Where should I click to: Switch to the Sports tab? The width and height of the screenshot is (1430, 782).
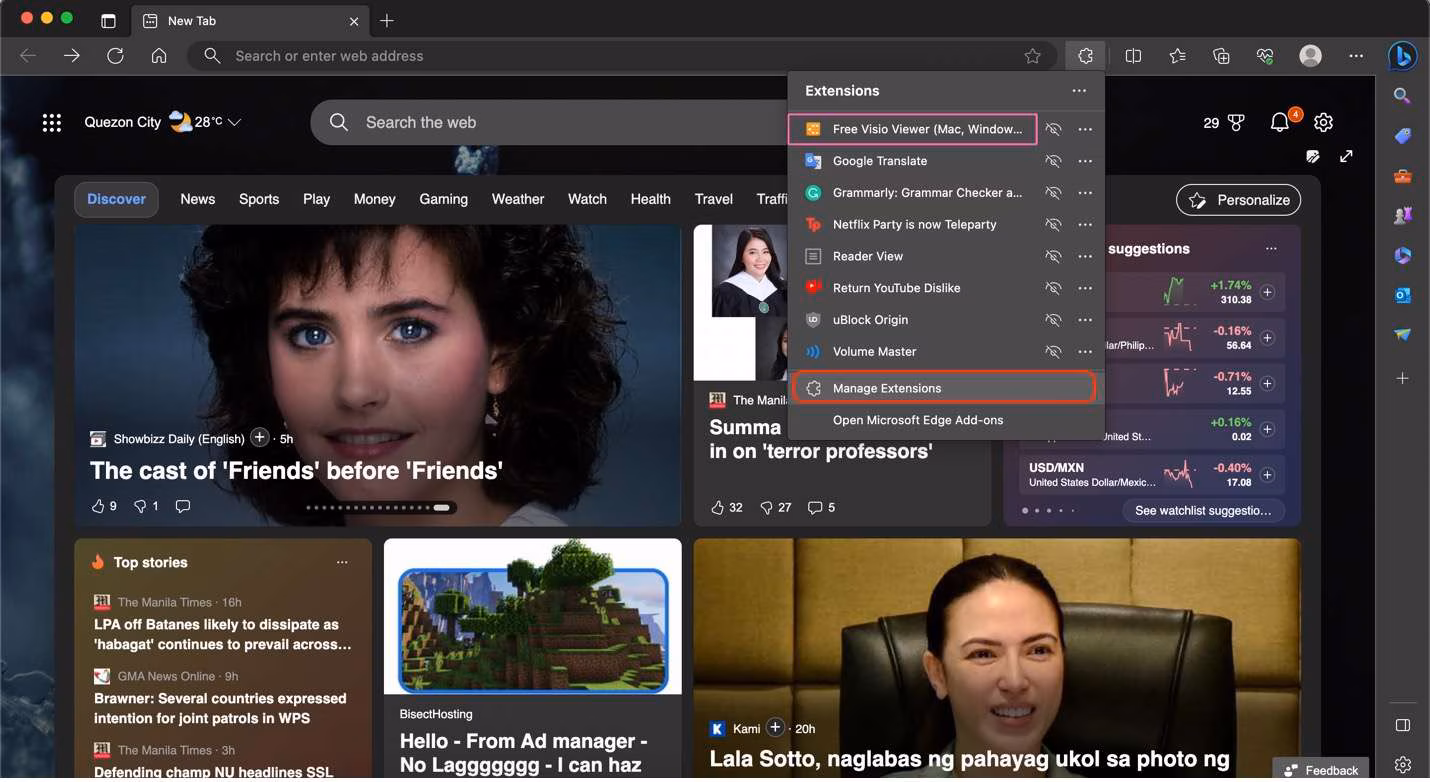[259, 199]
